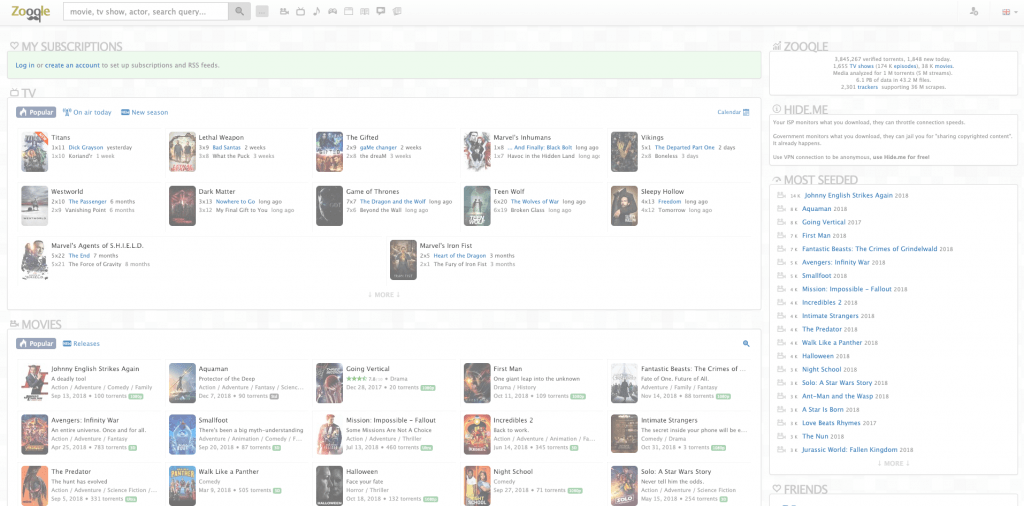Open Iron Fist episode Heart of the Dragon

(x=460, y=256)
